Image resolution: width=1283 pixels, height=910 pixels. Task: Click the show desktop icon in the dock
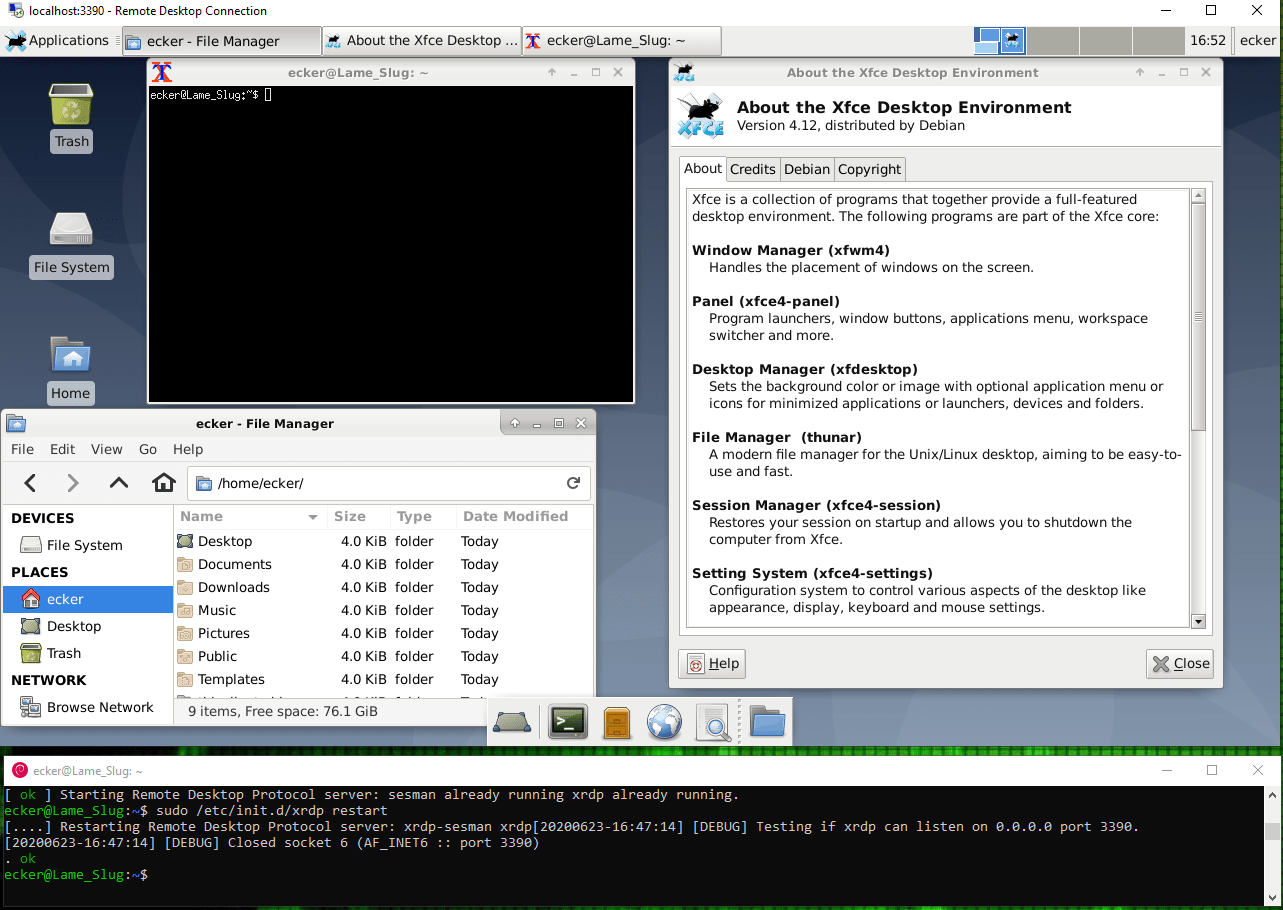coord(512,721)
